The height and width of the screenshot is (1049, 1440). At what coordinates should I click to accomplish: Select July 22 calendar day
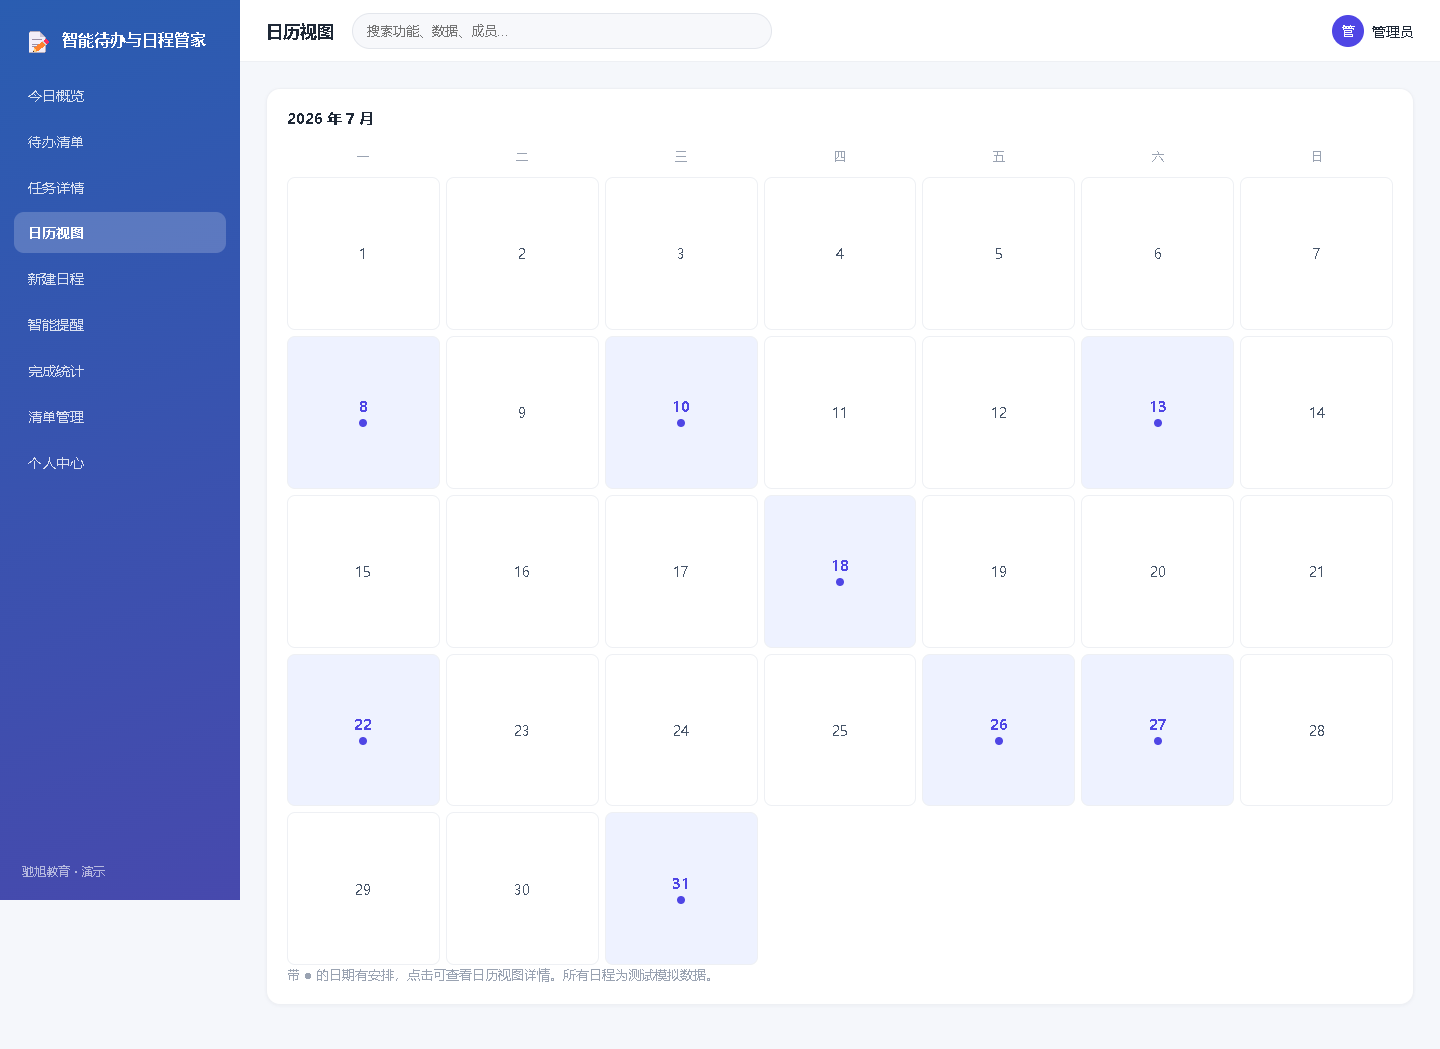[x=363, y=730]
